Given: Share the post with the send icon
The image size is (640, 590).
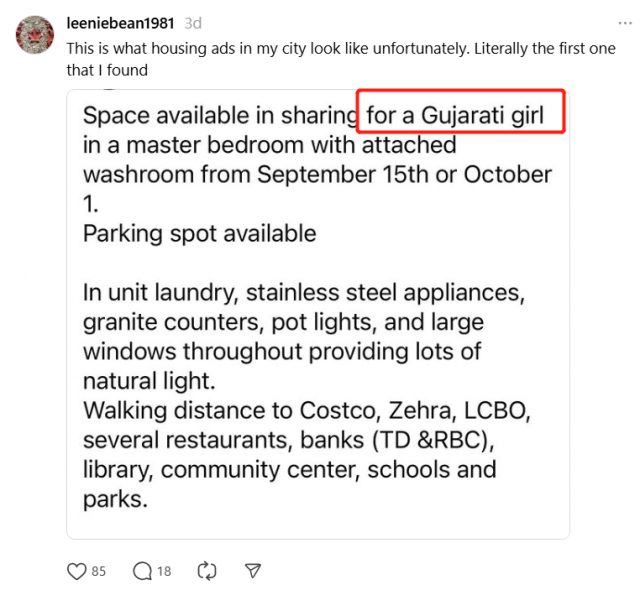Looking at the screenshot, I should (x=254, y=571).
